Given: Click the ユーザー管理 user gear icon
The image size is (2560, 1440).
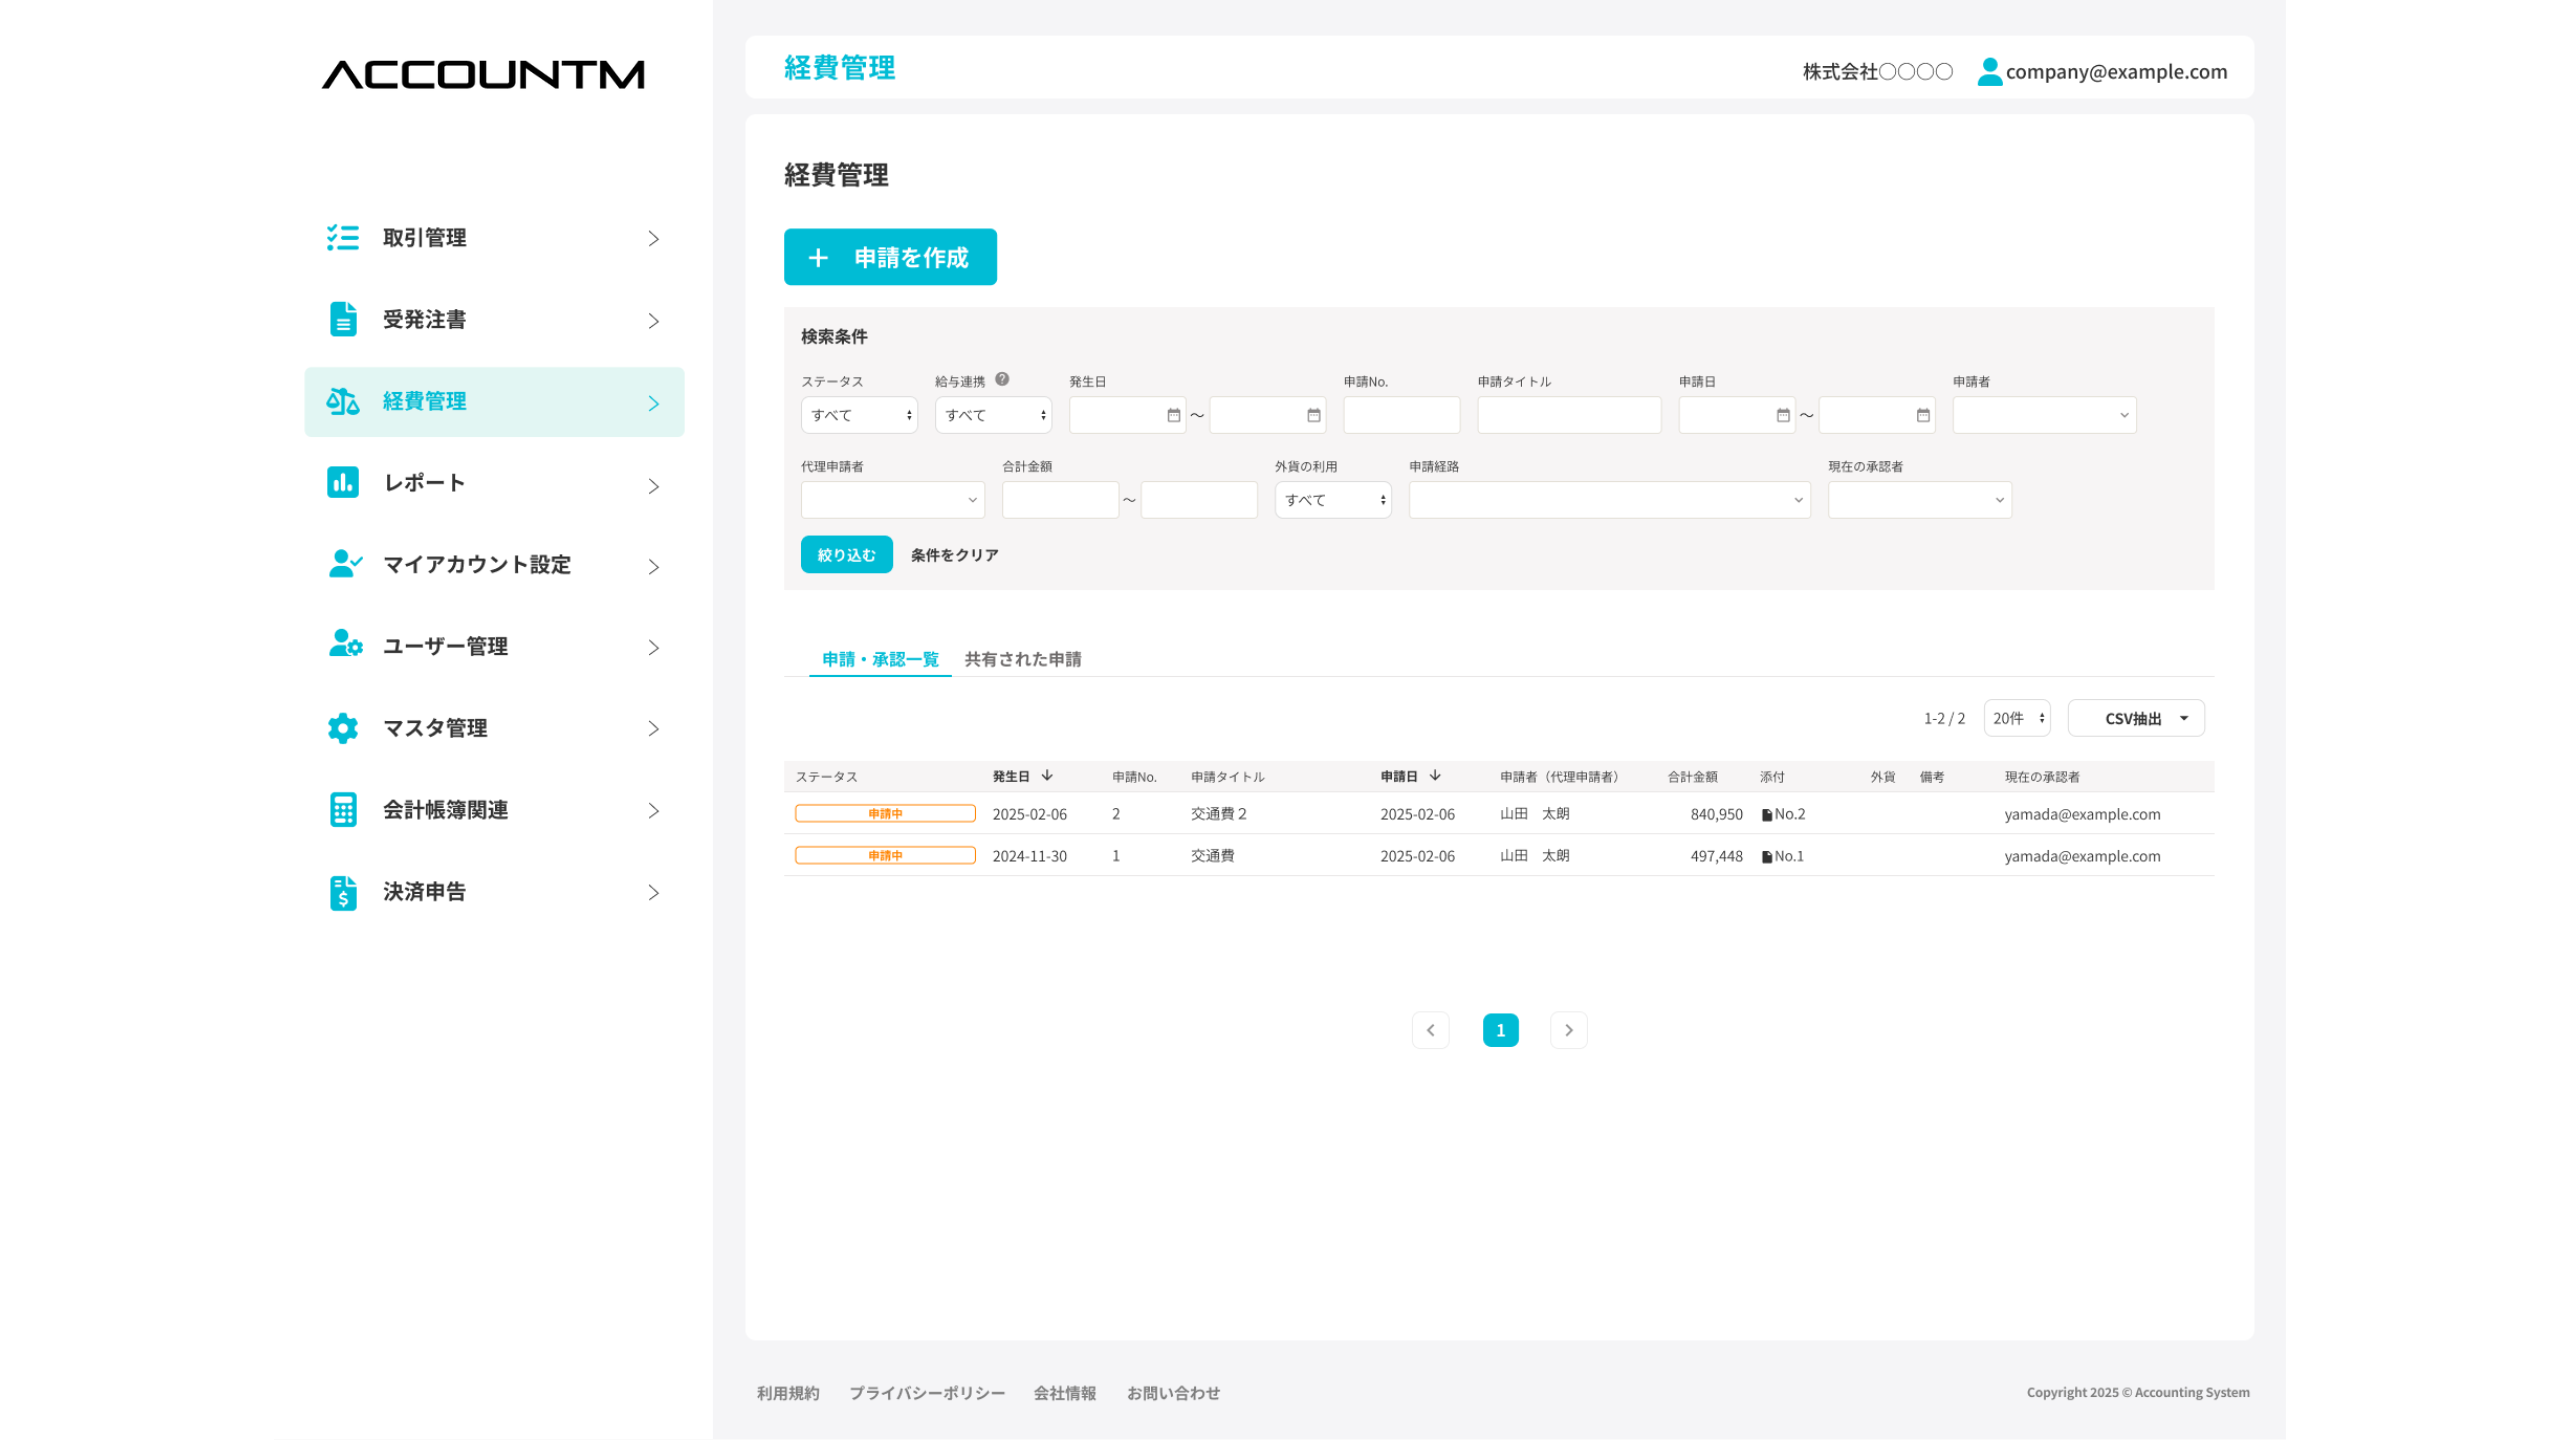Looking at the screenshot, I should (x=345, y=644).
